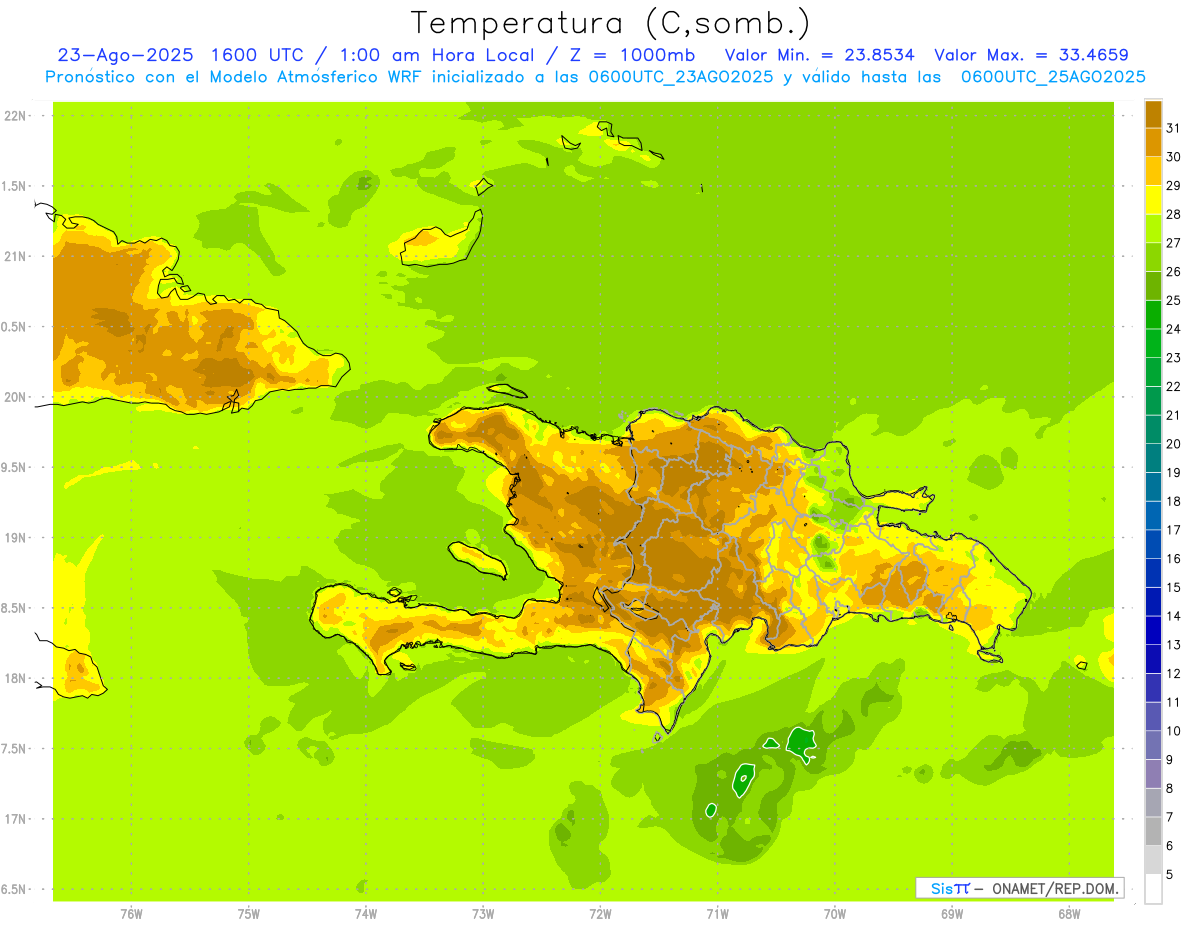Viewport: 1200px width, 927px height.
Task: Click the '76W' longitude axis label
Action: 131,913
